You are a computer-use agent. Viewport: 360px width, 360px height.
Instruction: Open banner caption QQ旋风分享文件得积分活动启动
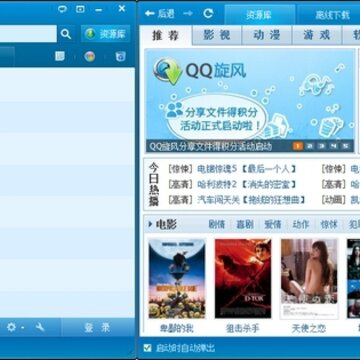(x=210, y=147)
